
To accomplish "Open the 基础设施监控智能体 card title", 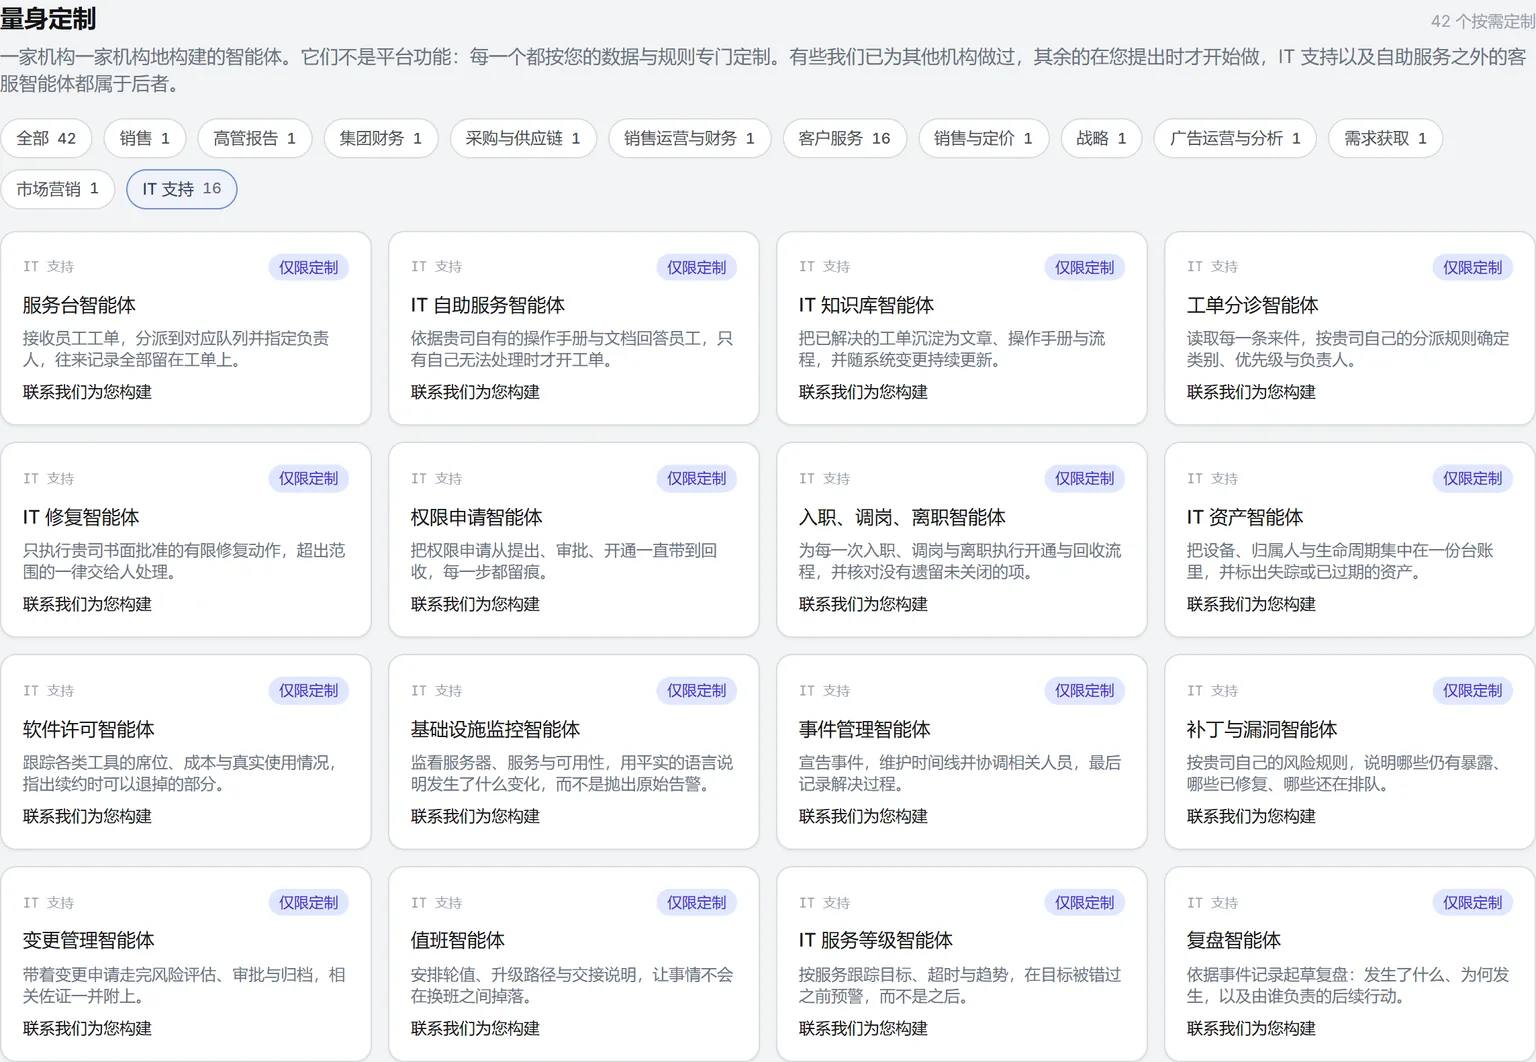I will 496,729.
